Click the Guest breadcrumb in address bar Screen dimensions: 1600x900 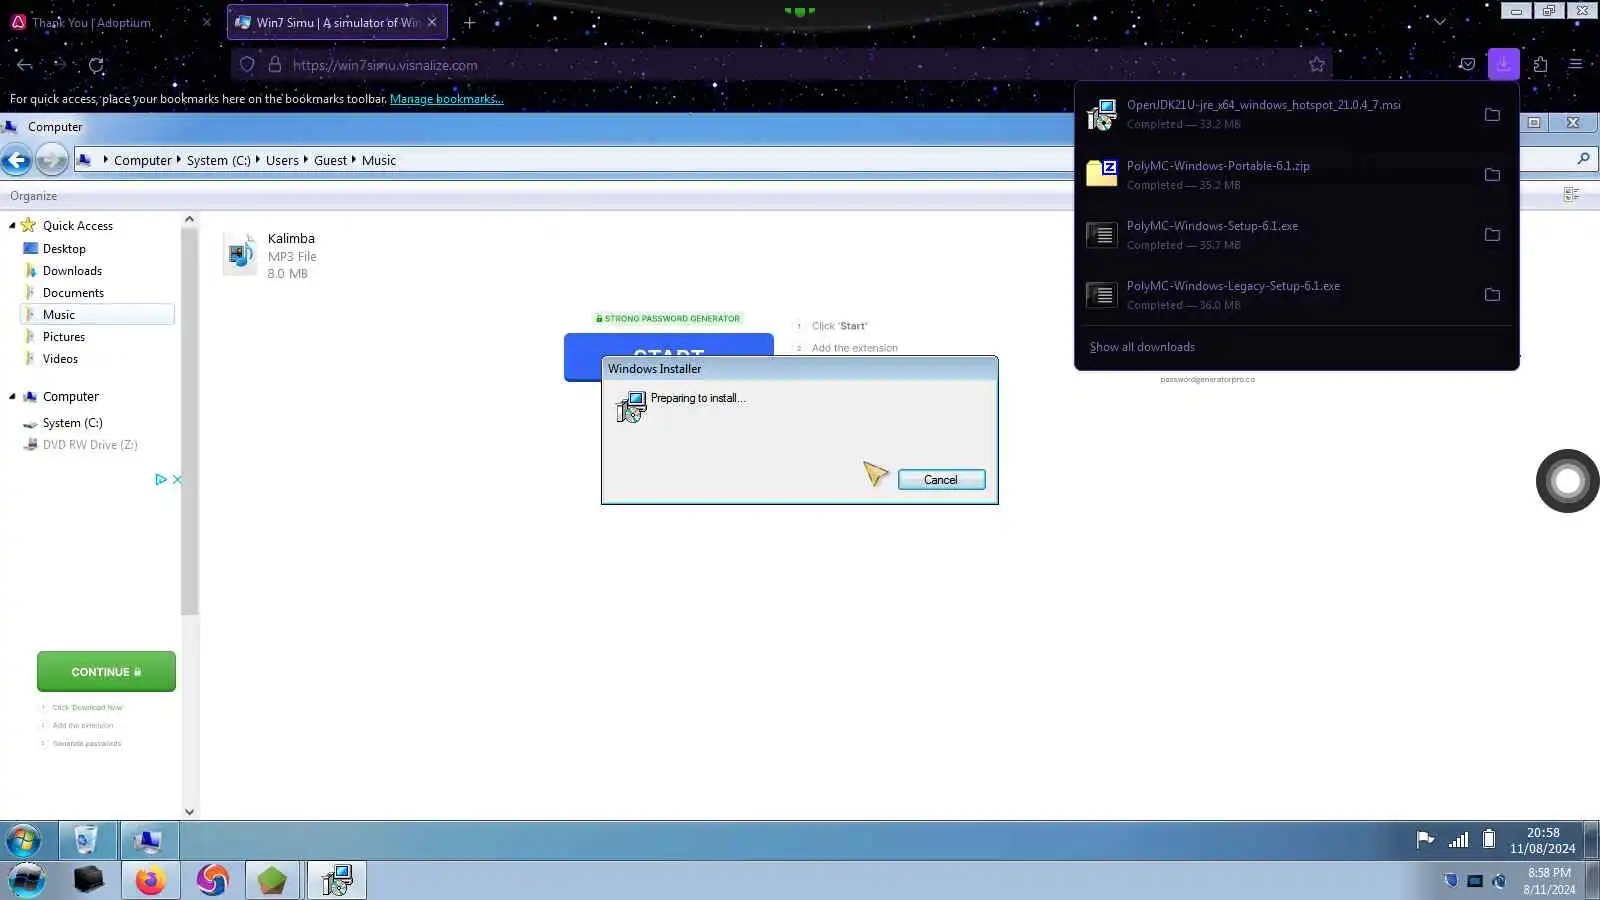pos(330,160)
